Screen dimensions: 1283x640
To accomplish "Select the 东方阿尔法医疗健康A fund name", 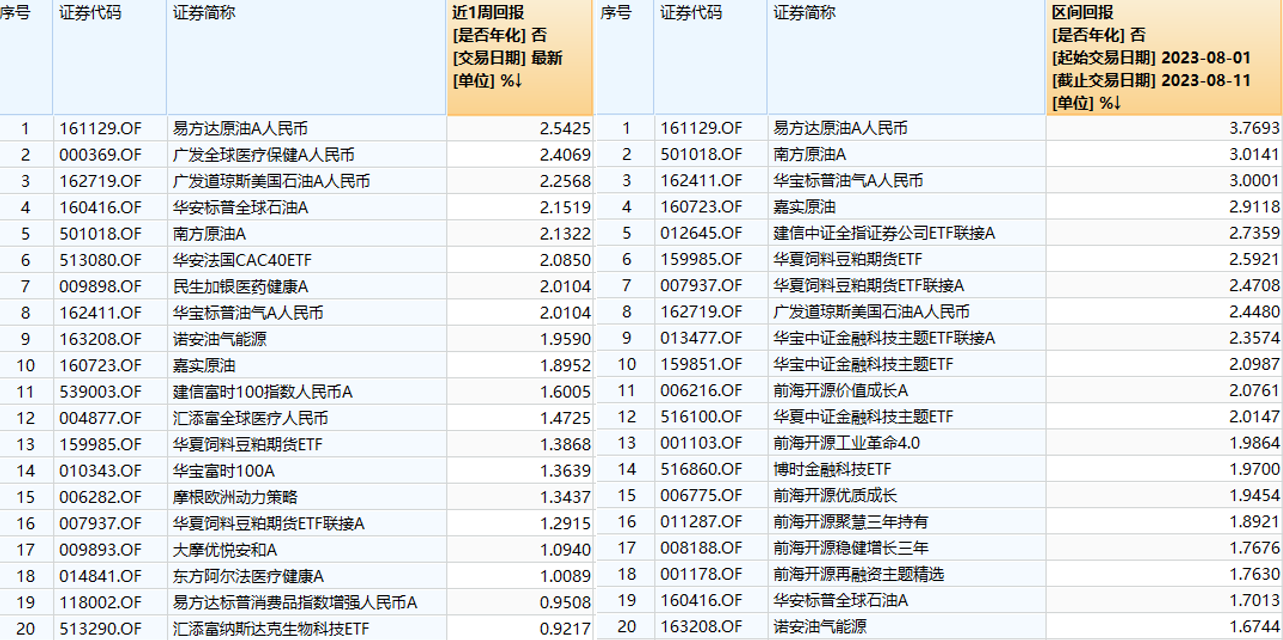I will [248, 576].
